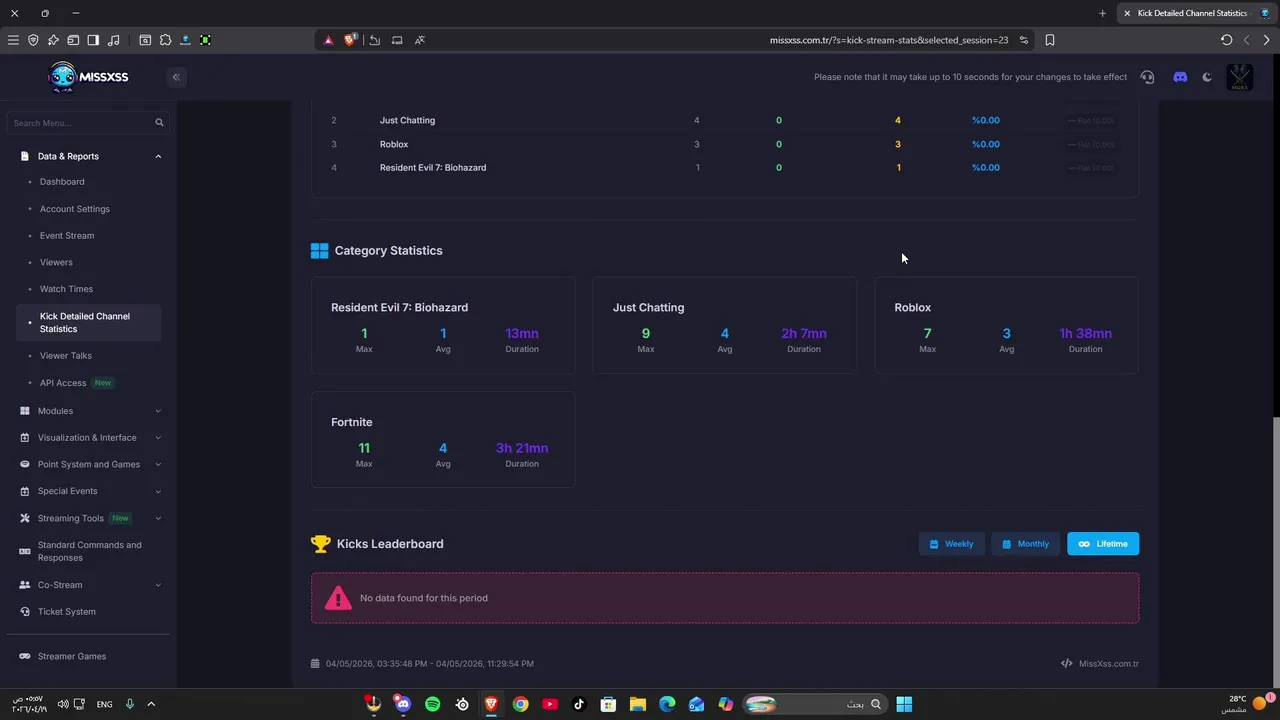
Task: Click the Brave VPN shield-outline icon
Action: (33, 40)
